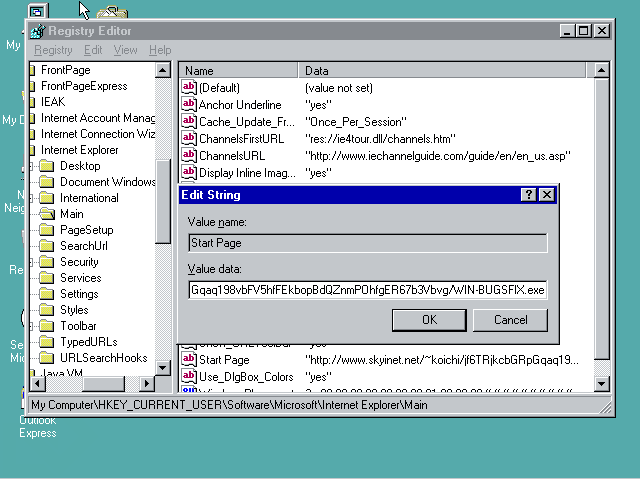Click the OK button in Edit String
Viewport: 640px width, 480px height.
pos(429,320)
